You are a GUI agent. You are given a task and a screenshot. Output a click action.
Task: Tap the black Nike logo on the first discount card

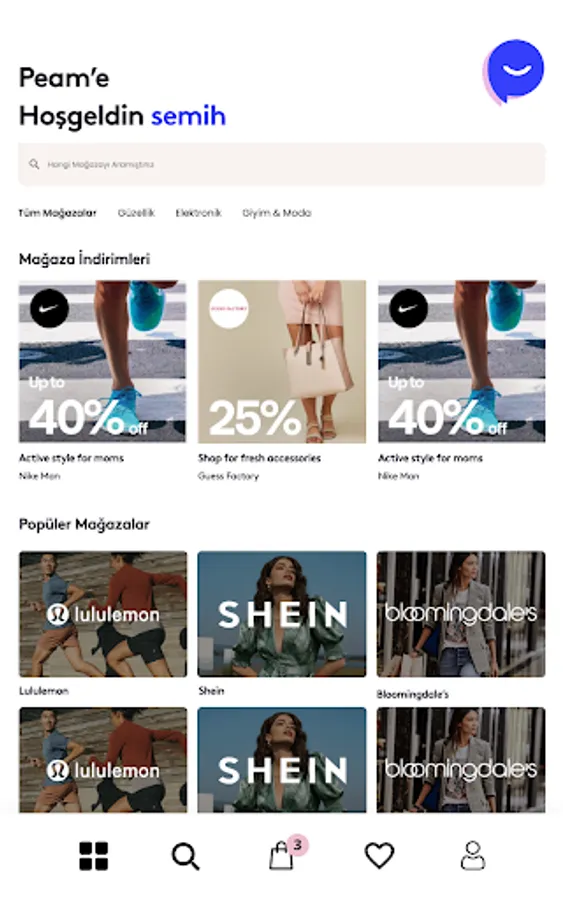pyautogui.click(x=49, y=308)
